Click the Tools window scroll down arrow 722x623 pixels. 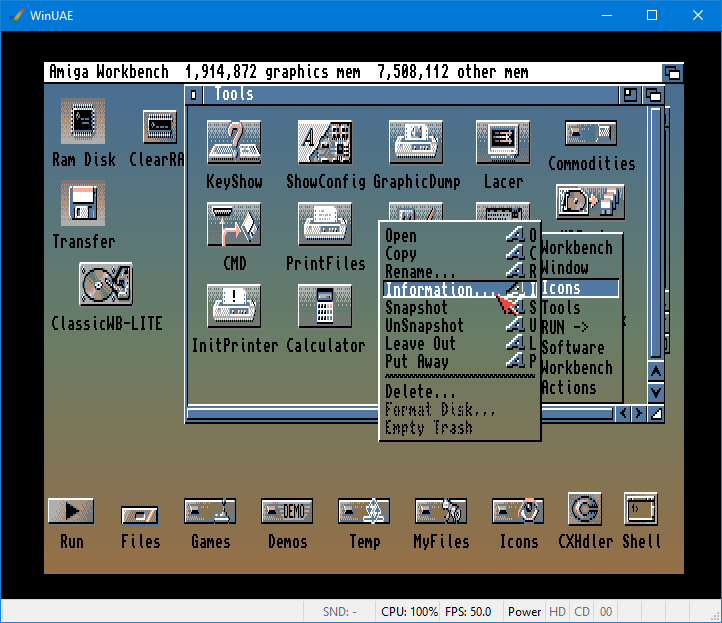click(x=656, y=390)
